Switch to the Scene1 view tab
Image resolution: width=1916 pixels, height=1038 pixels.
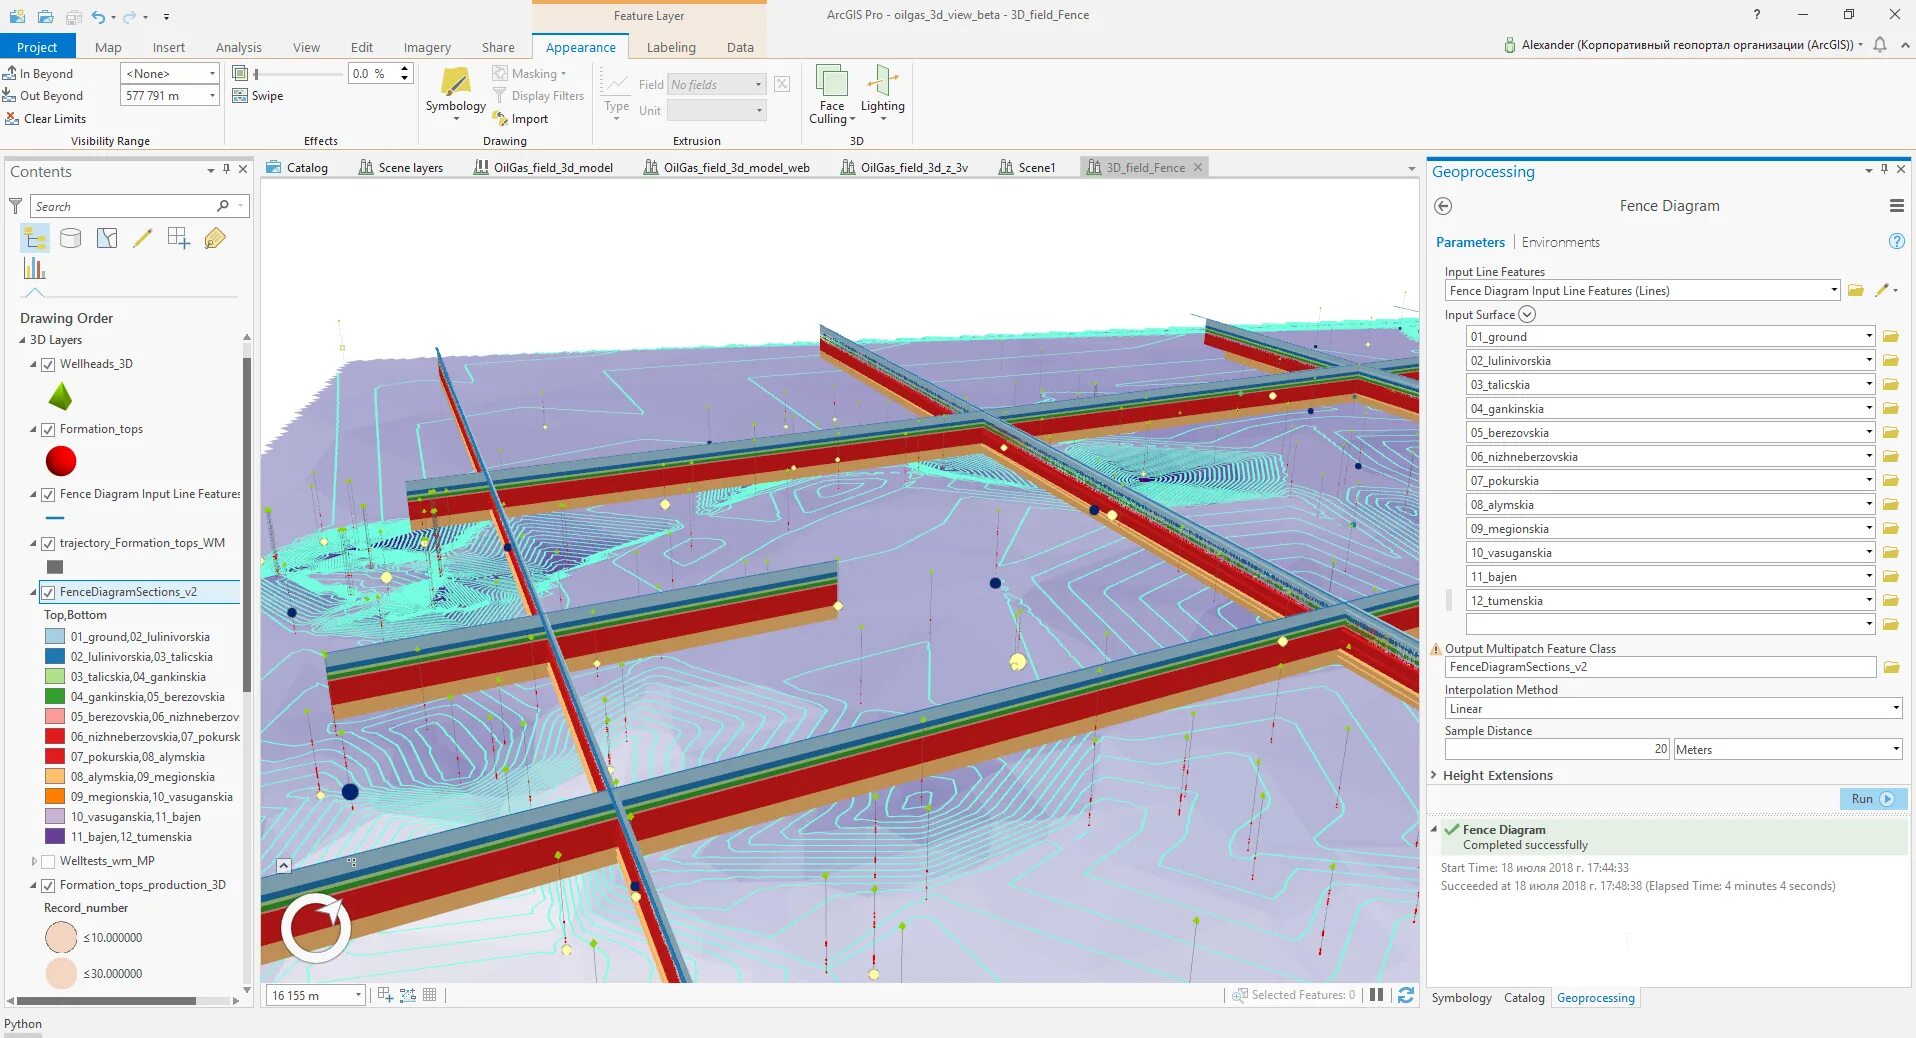click(x=1027, y=168)
